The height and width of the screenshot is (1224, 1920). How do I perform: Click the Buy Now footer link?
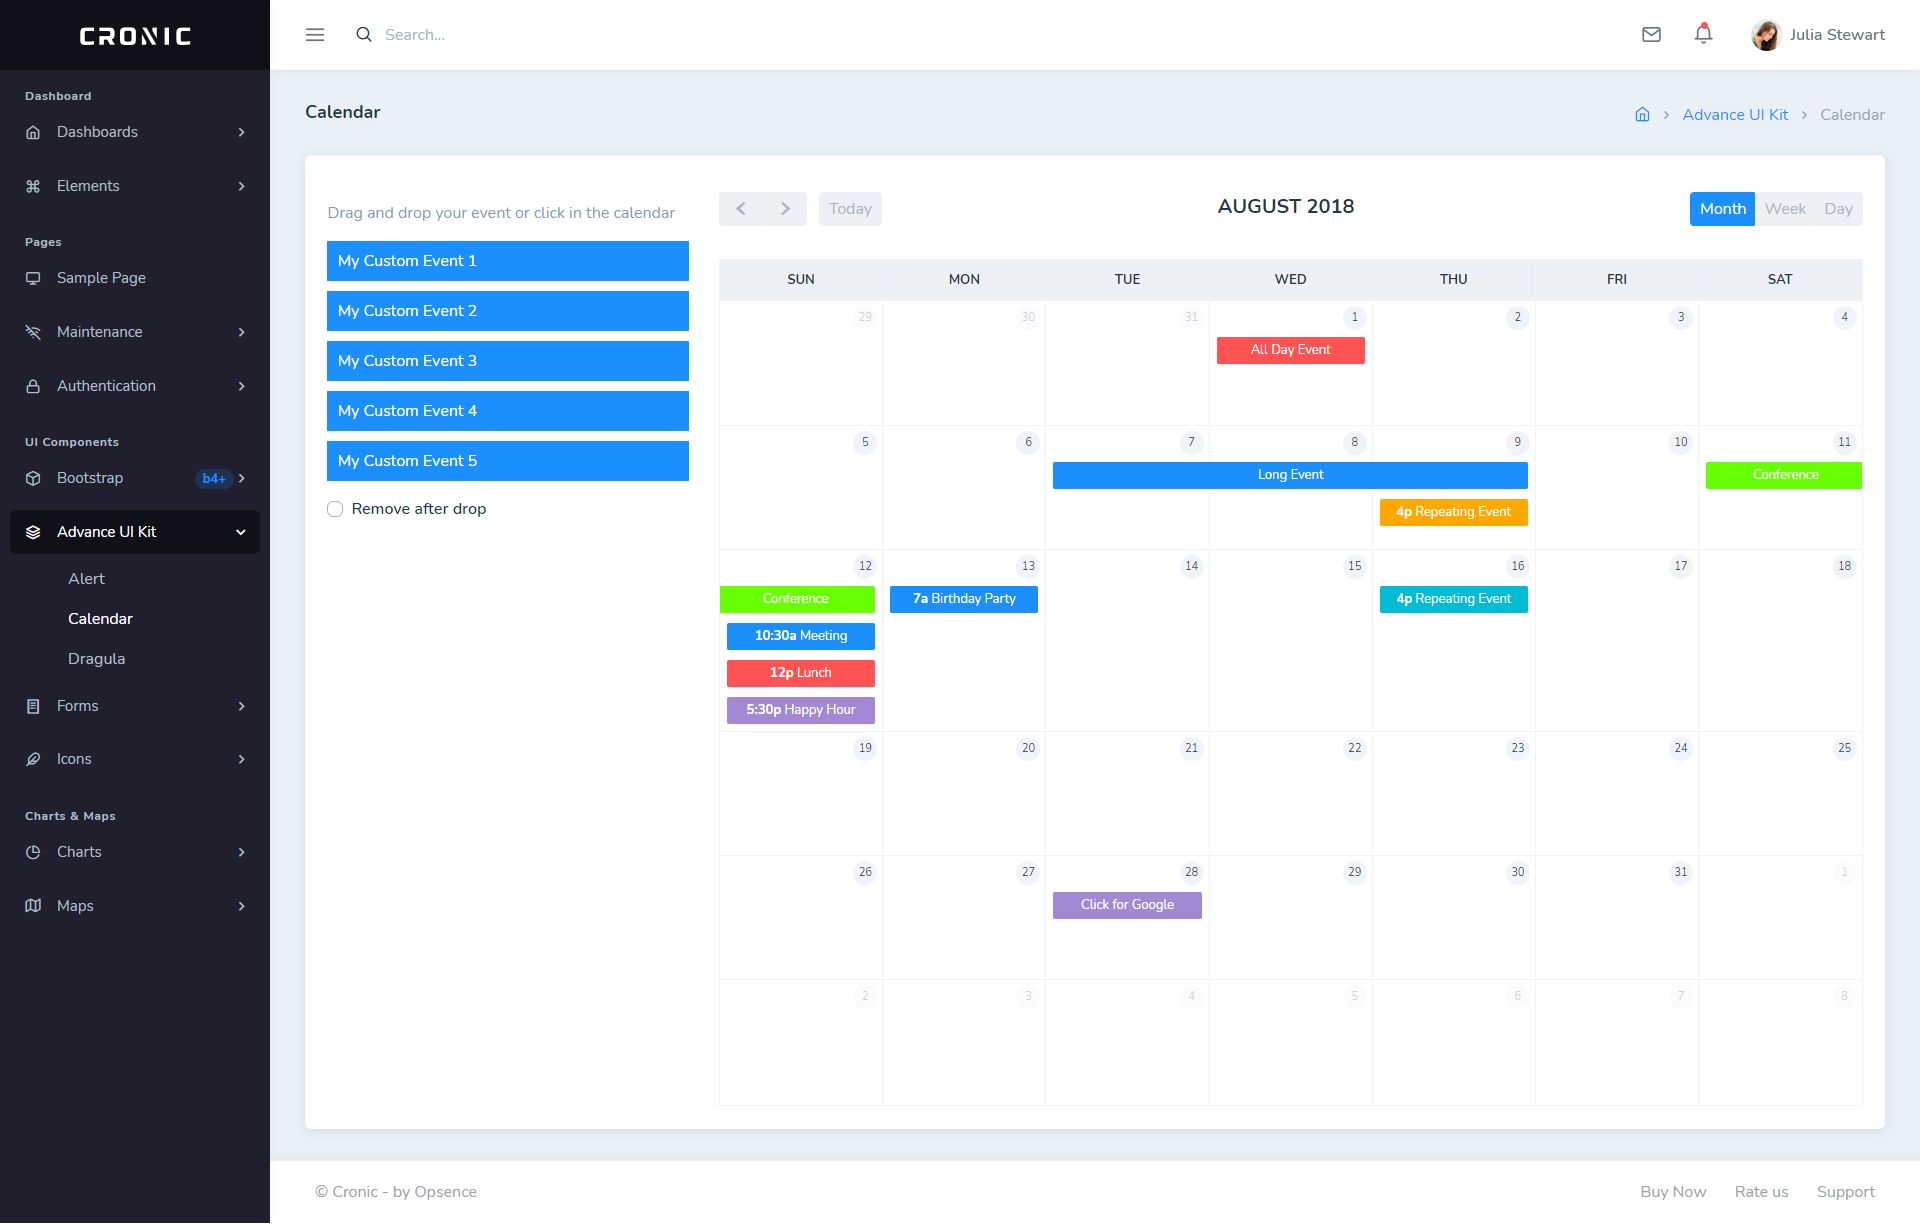tap(1673, 1192)
